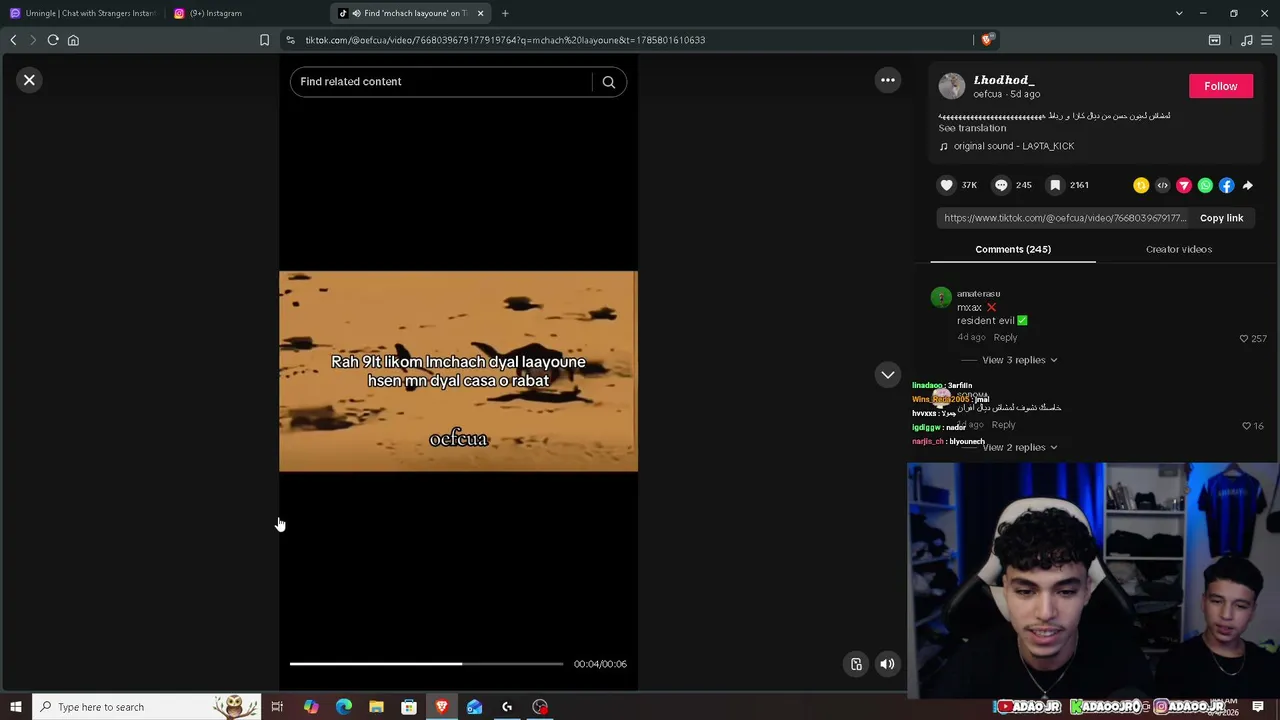
Task: Open Microsoft Store from the taskbar
Action: click(409, 707)
